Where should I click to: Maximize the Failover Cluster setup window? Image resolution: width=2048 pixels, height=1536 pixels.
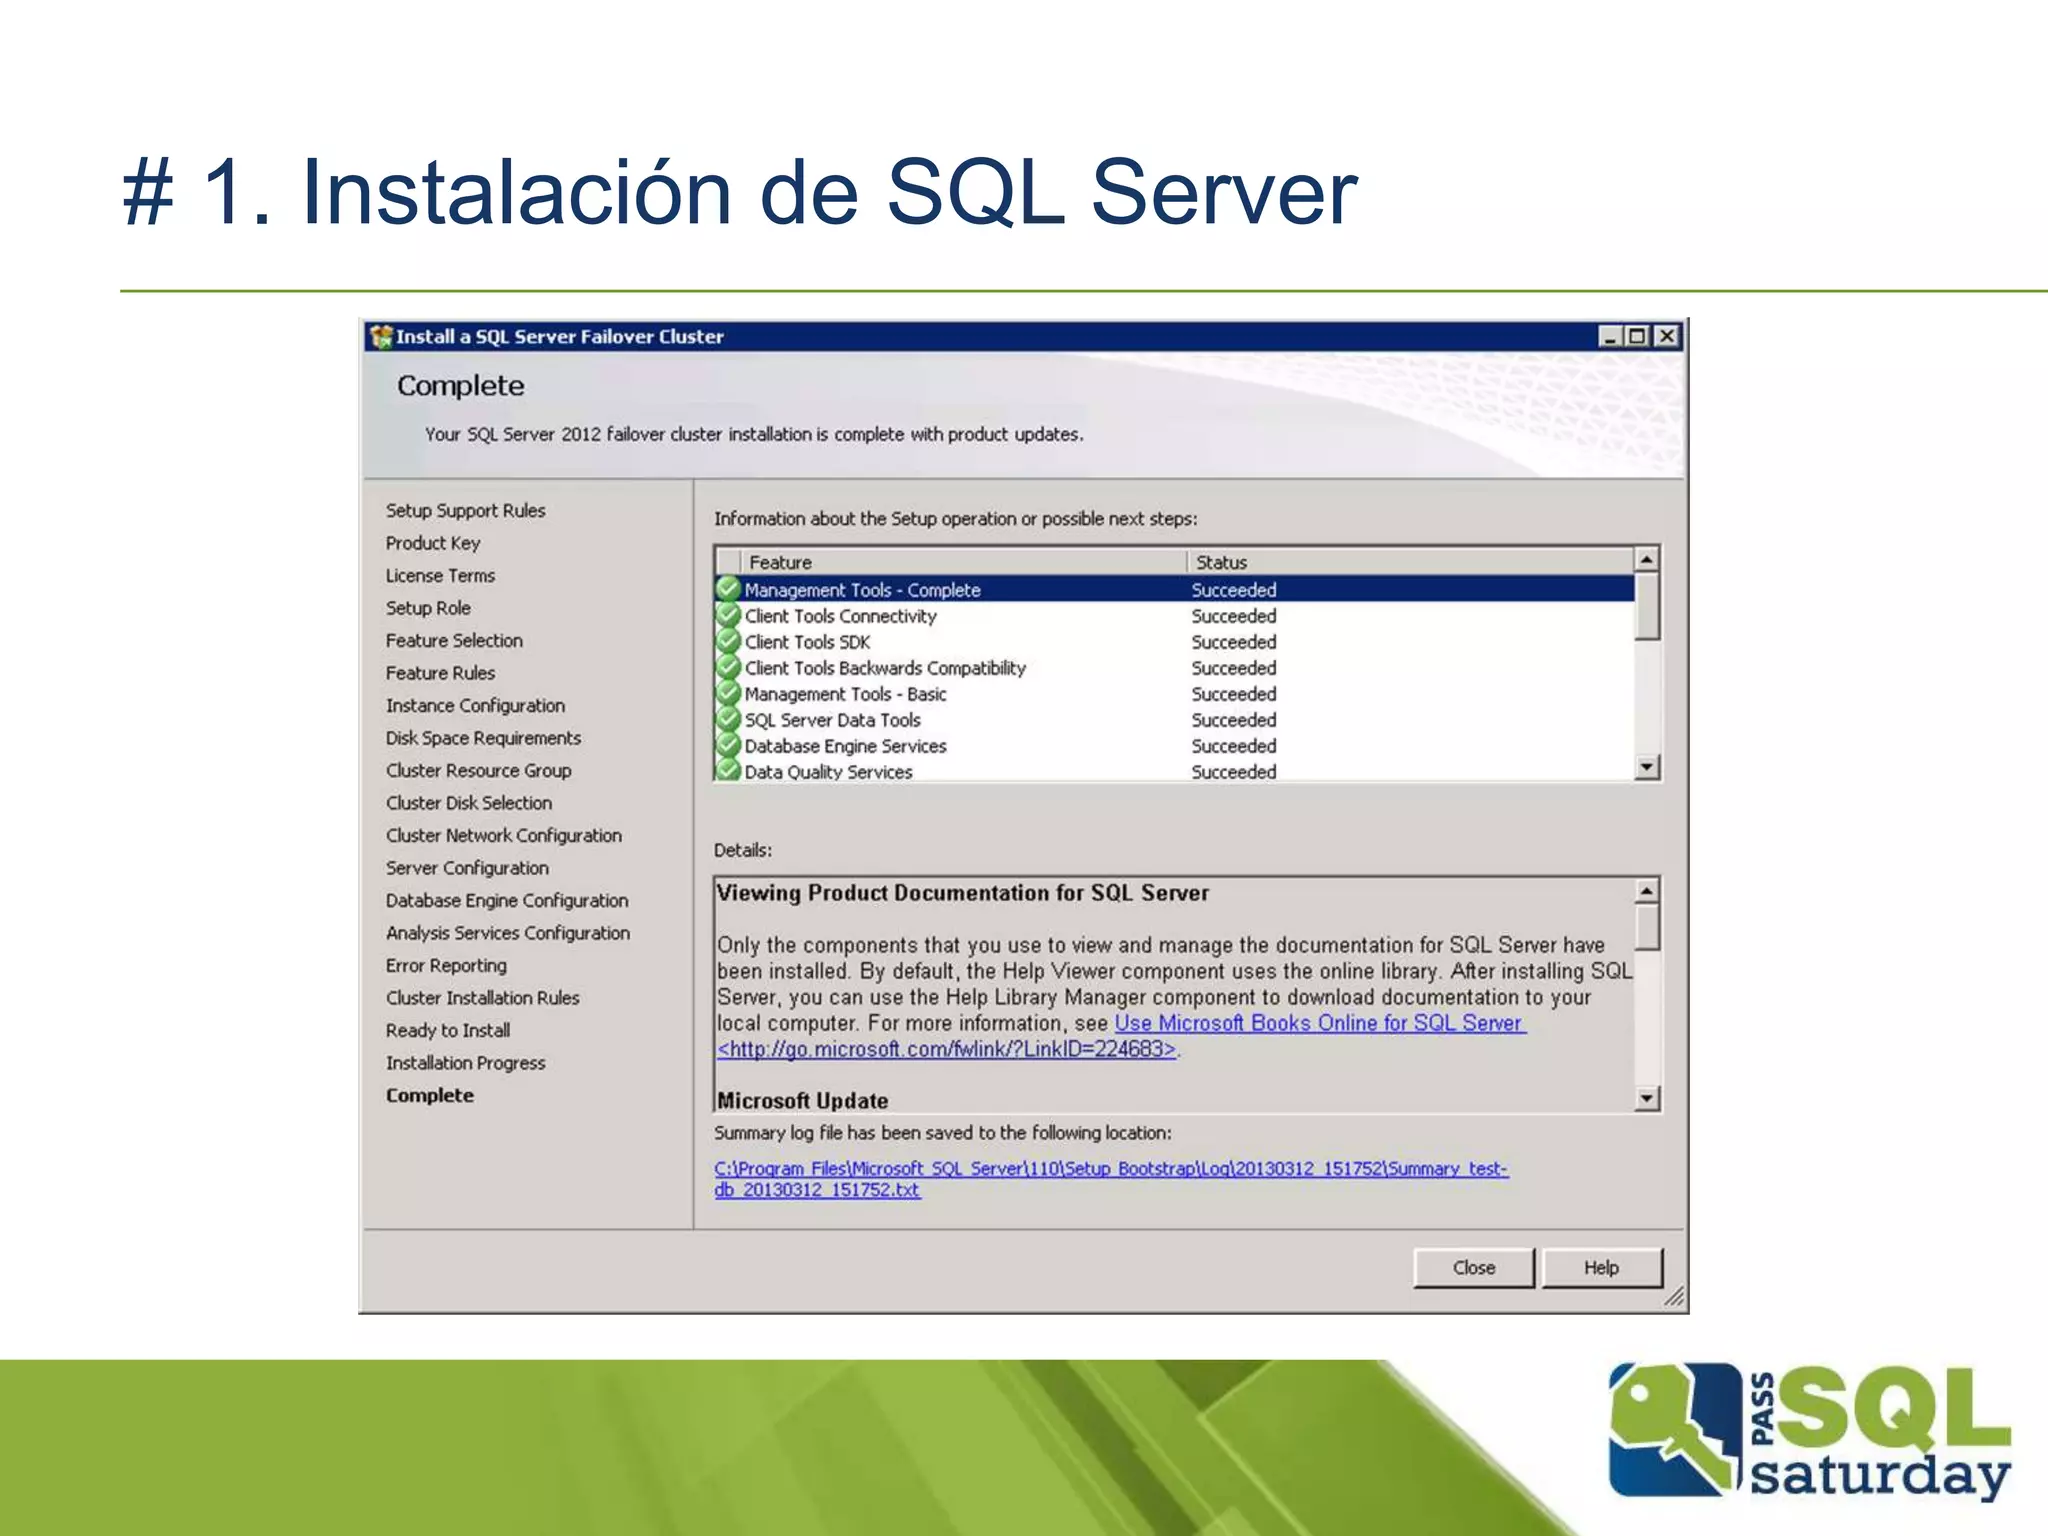[x=1637, y=336]
